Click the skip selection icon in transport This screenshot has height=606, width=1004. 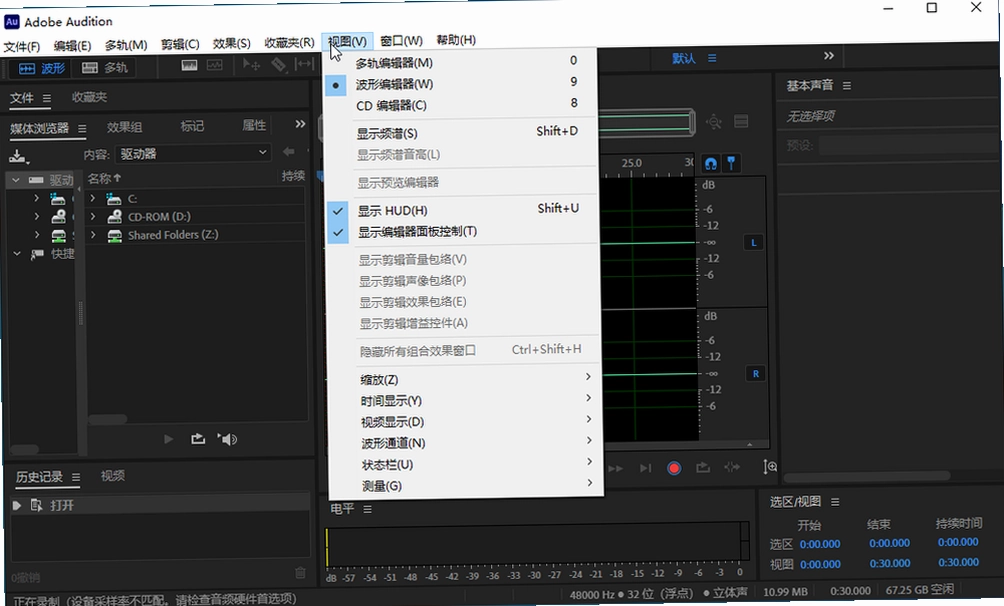[x=732, y=468]
